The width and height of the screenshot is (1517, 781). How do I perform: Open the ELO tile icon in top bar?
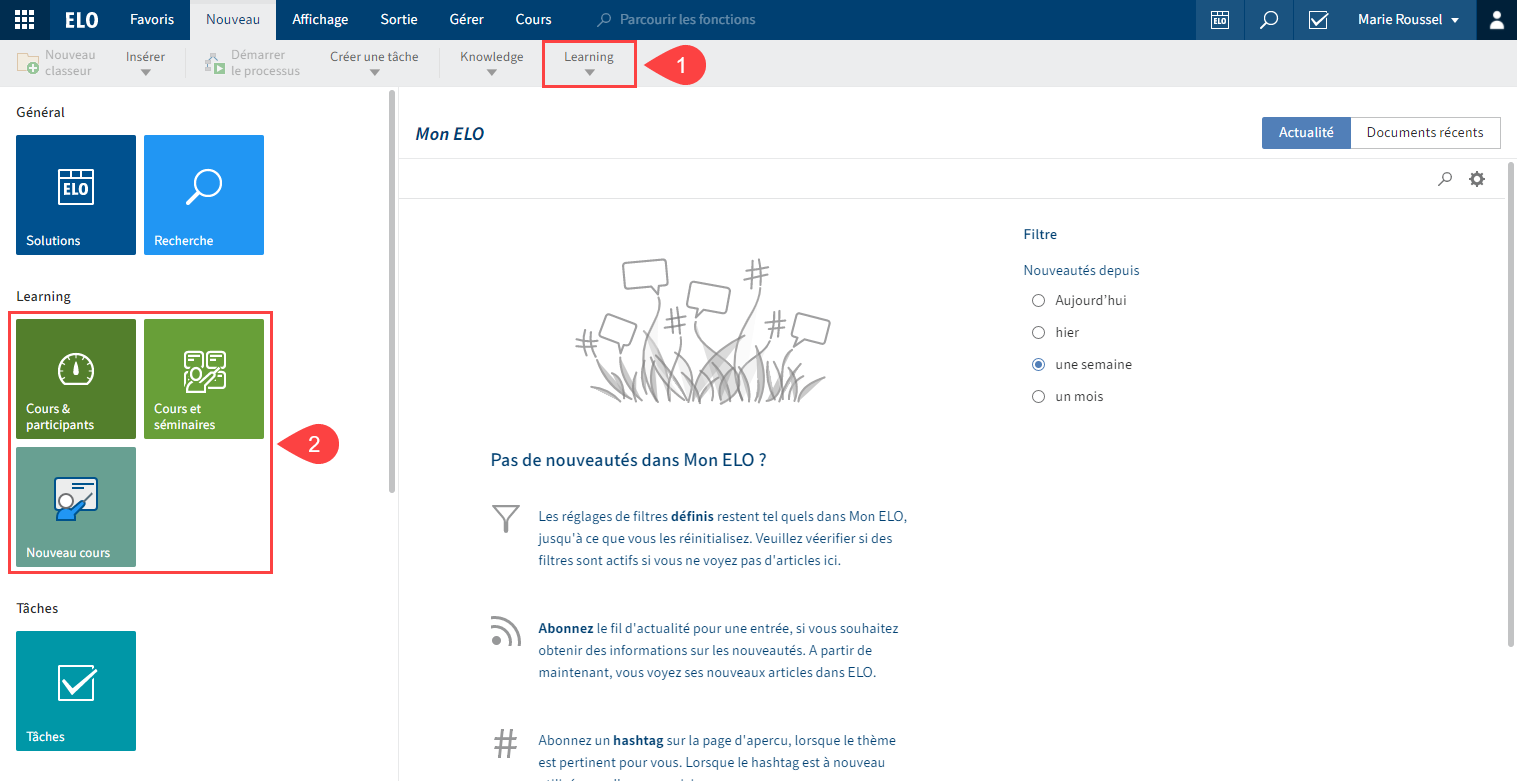(x=1219, y=20)
